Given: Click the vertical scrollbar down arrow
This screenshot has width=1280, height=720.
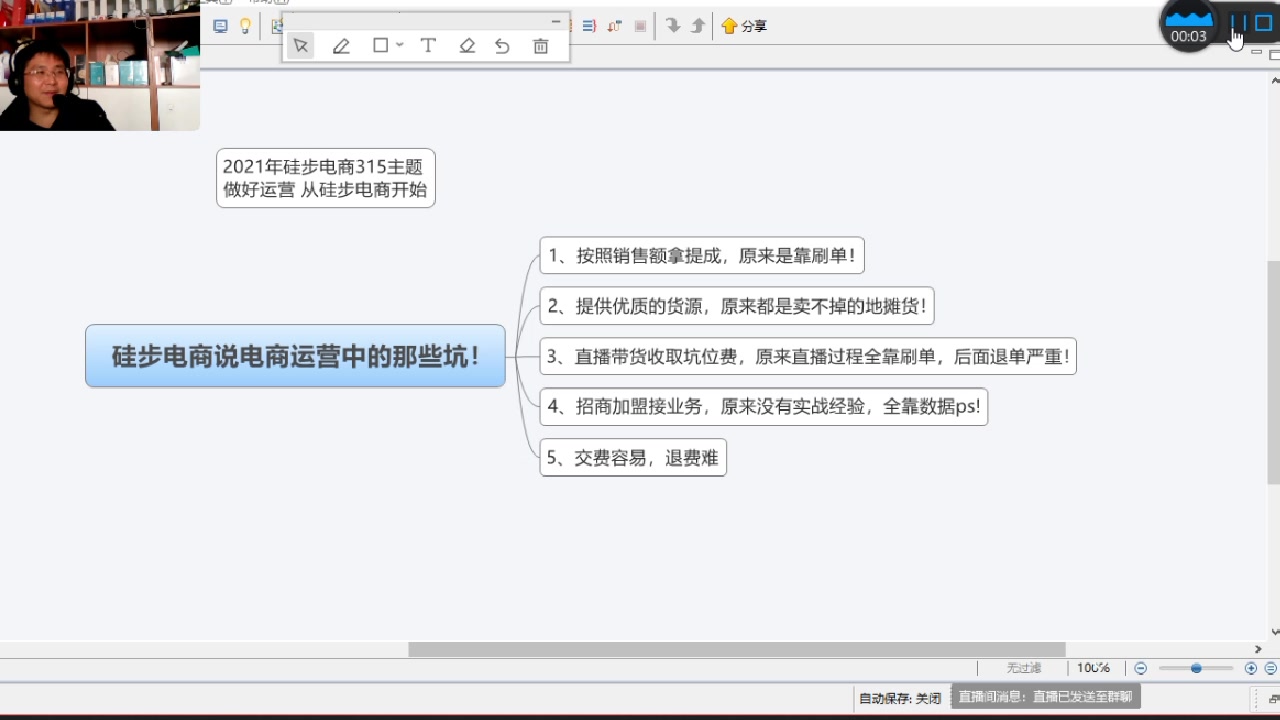Looking at the screenshot, I should [x=1274, y=632].
